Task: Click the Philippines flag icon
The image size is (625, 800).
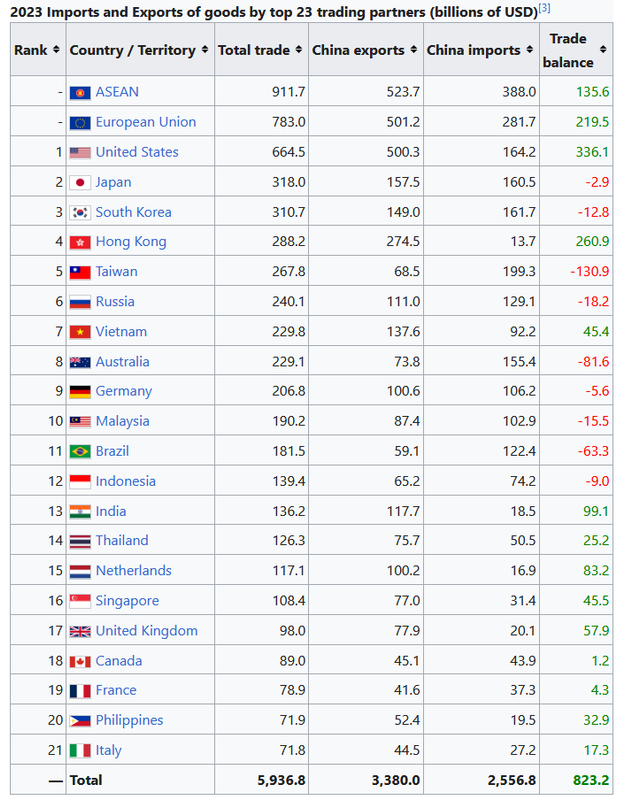Action: (80, 721)
